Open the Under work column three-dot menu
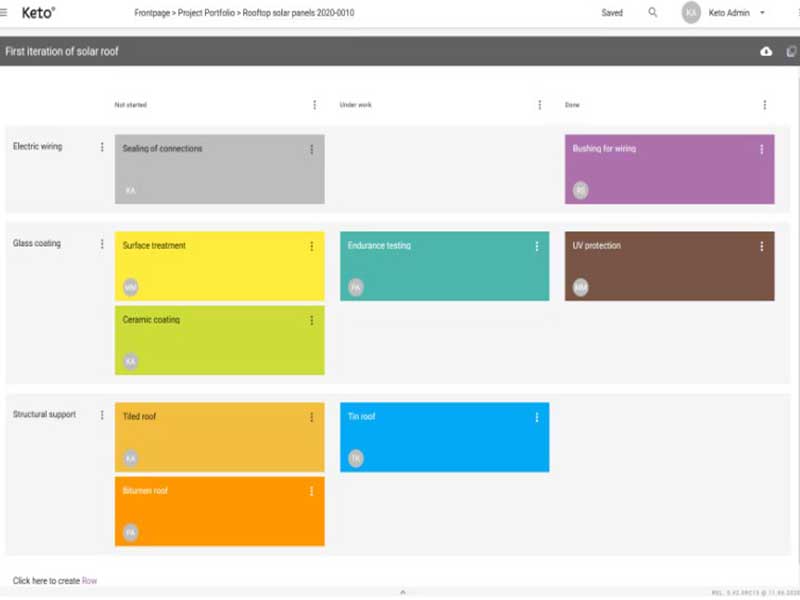 click(540, 105)
